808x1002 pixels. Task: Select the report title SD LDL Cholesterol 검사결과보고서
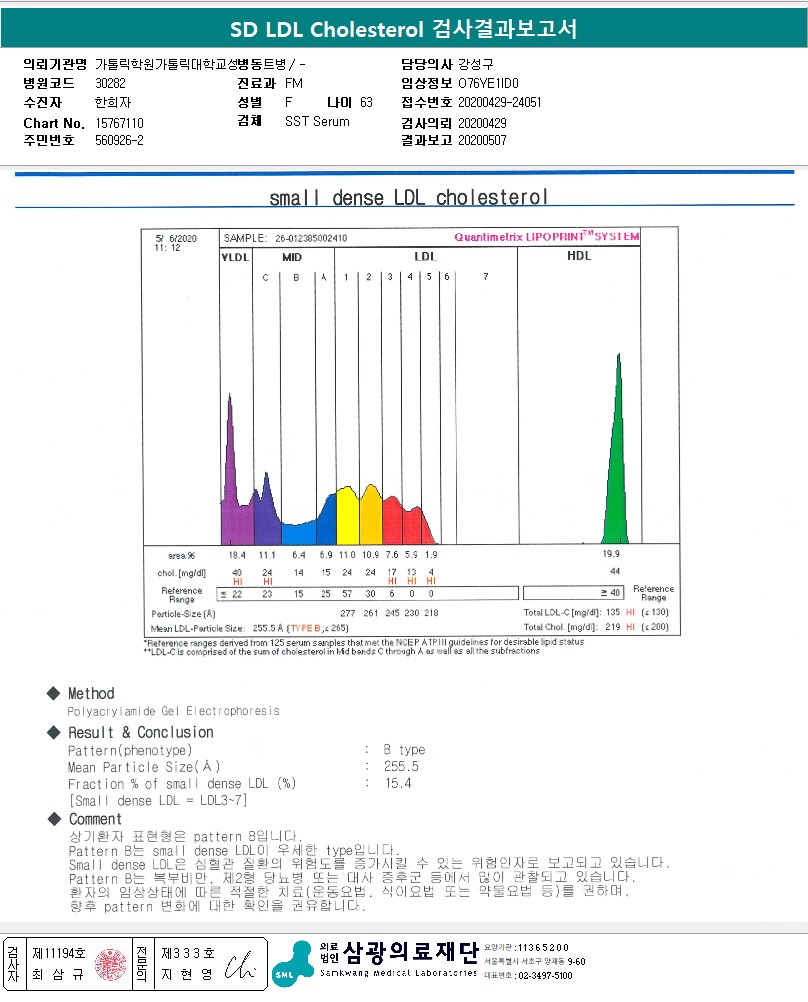click(x=403, y=29)
